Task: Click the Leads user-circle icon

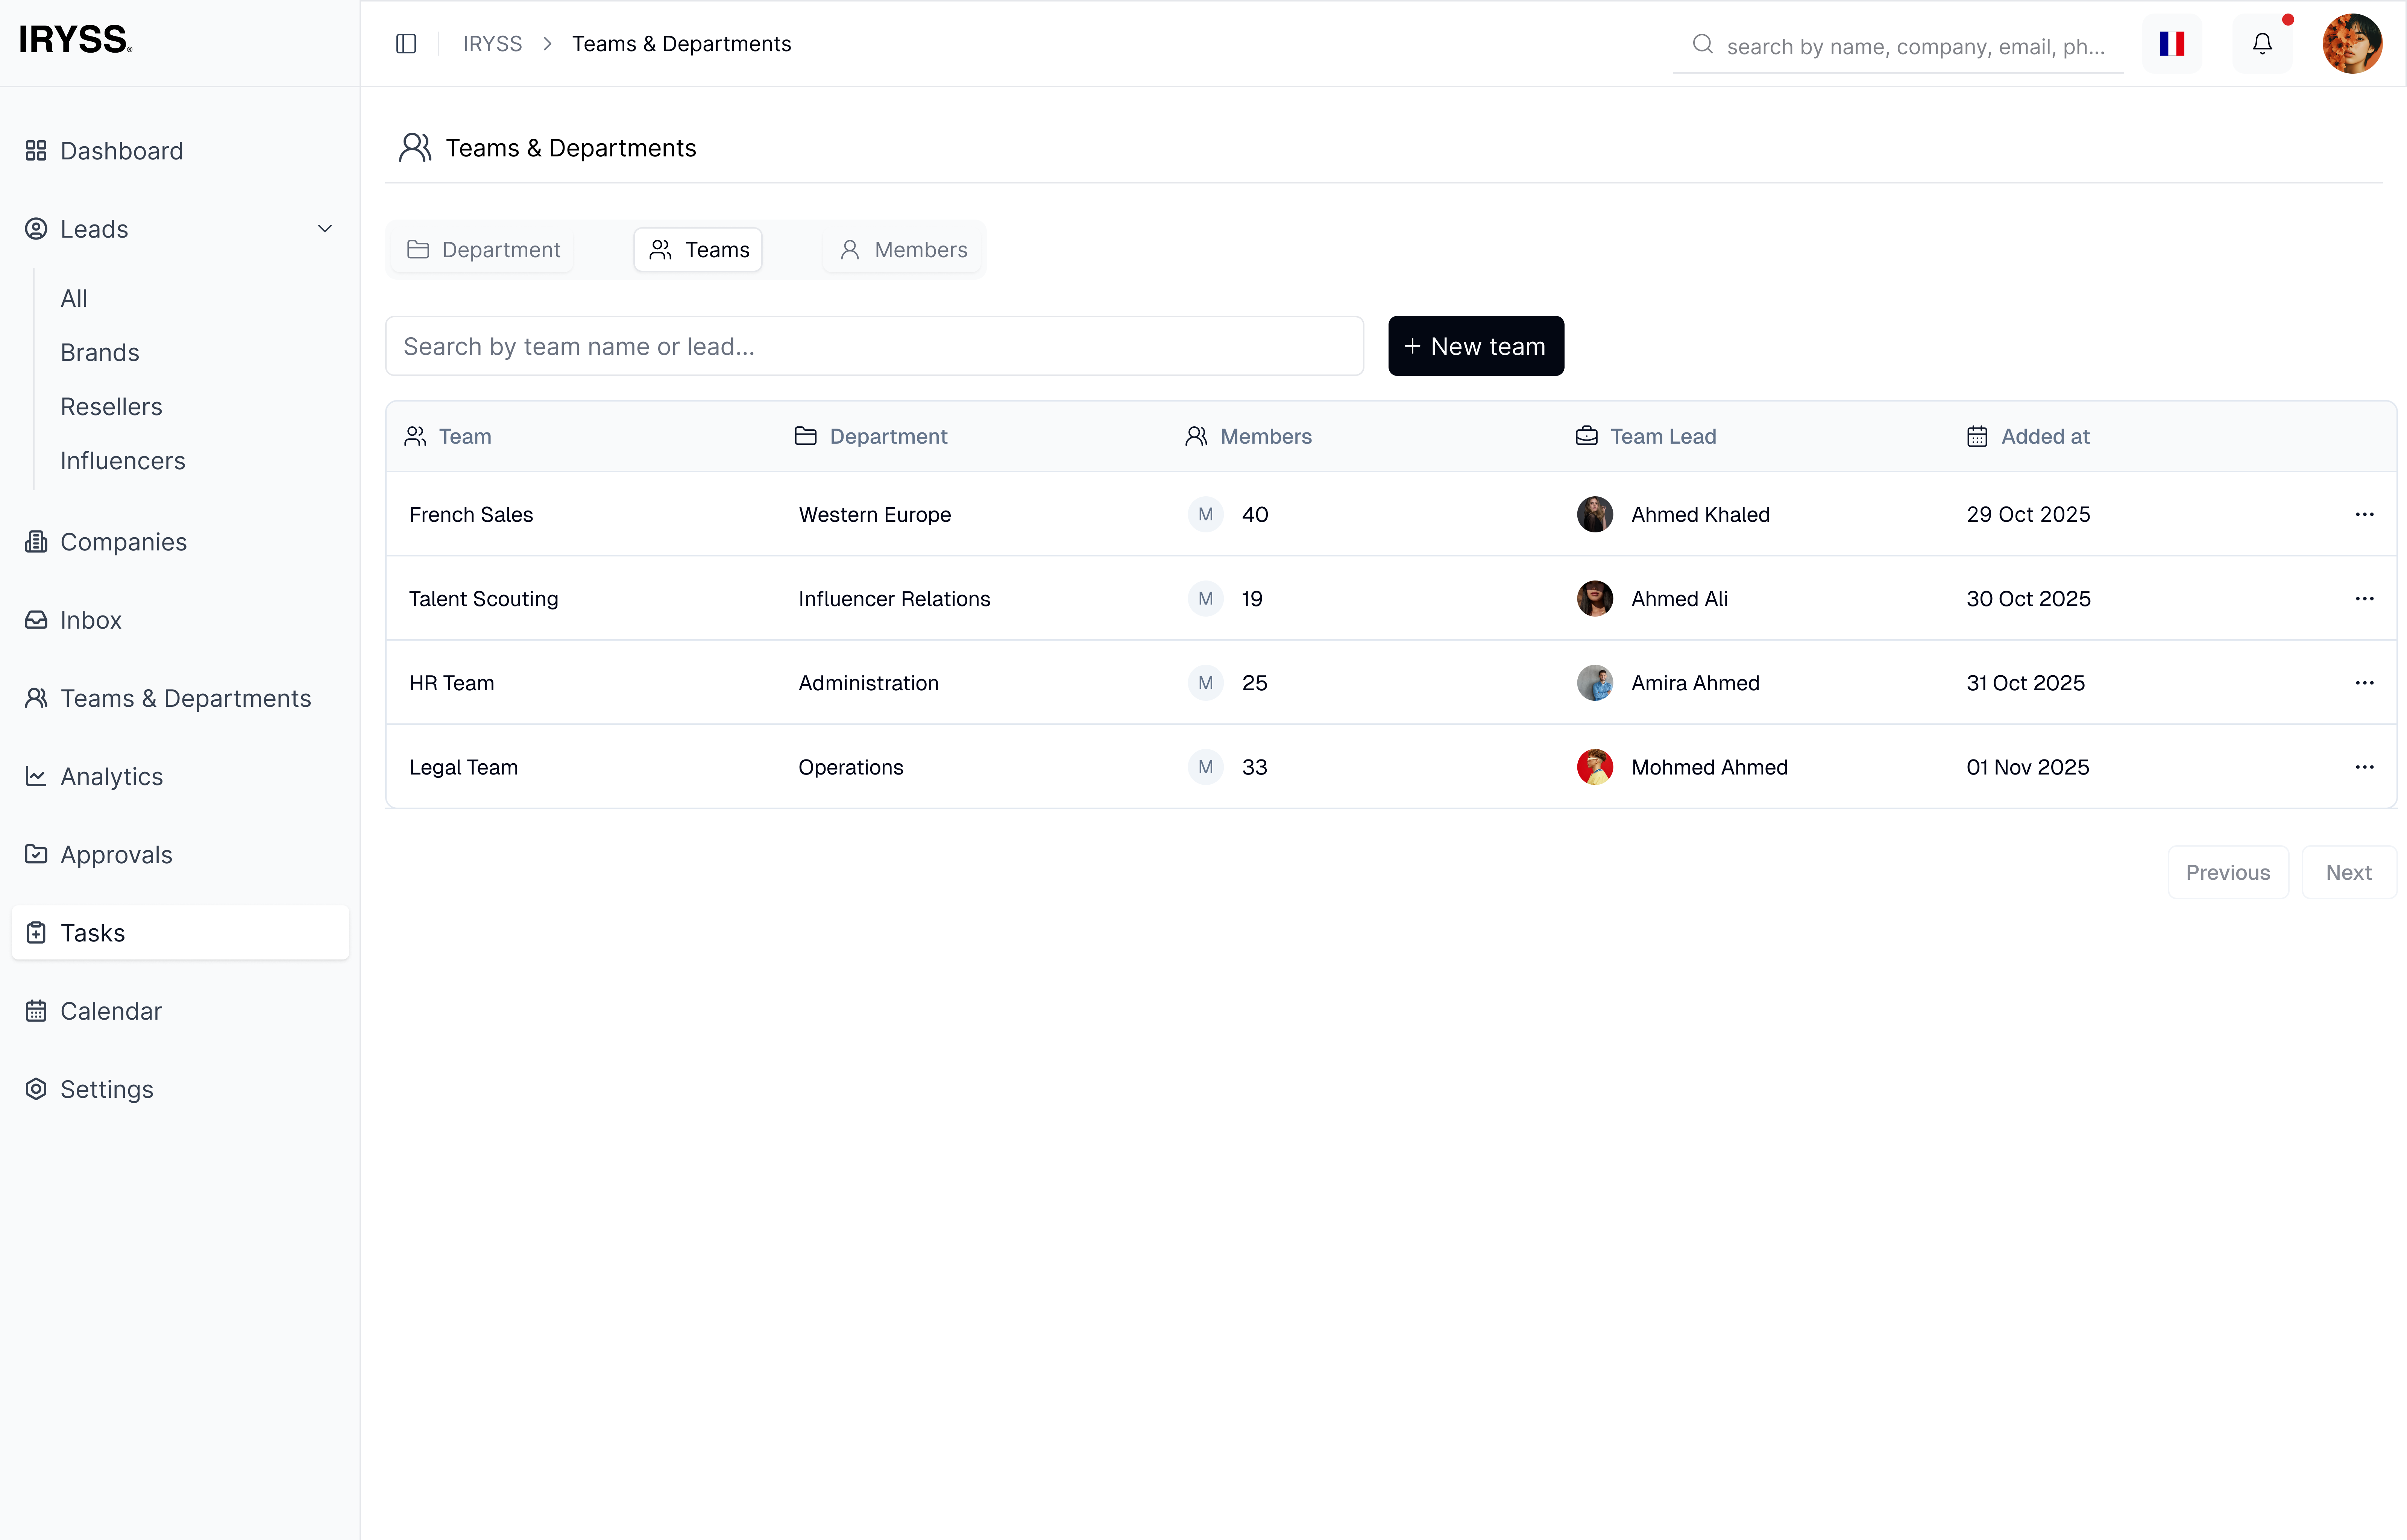Action: [36, 229]
